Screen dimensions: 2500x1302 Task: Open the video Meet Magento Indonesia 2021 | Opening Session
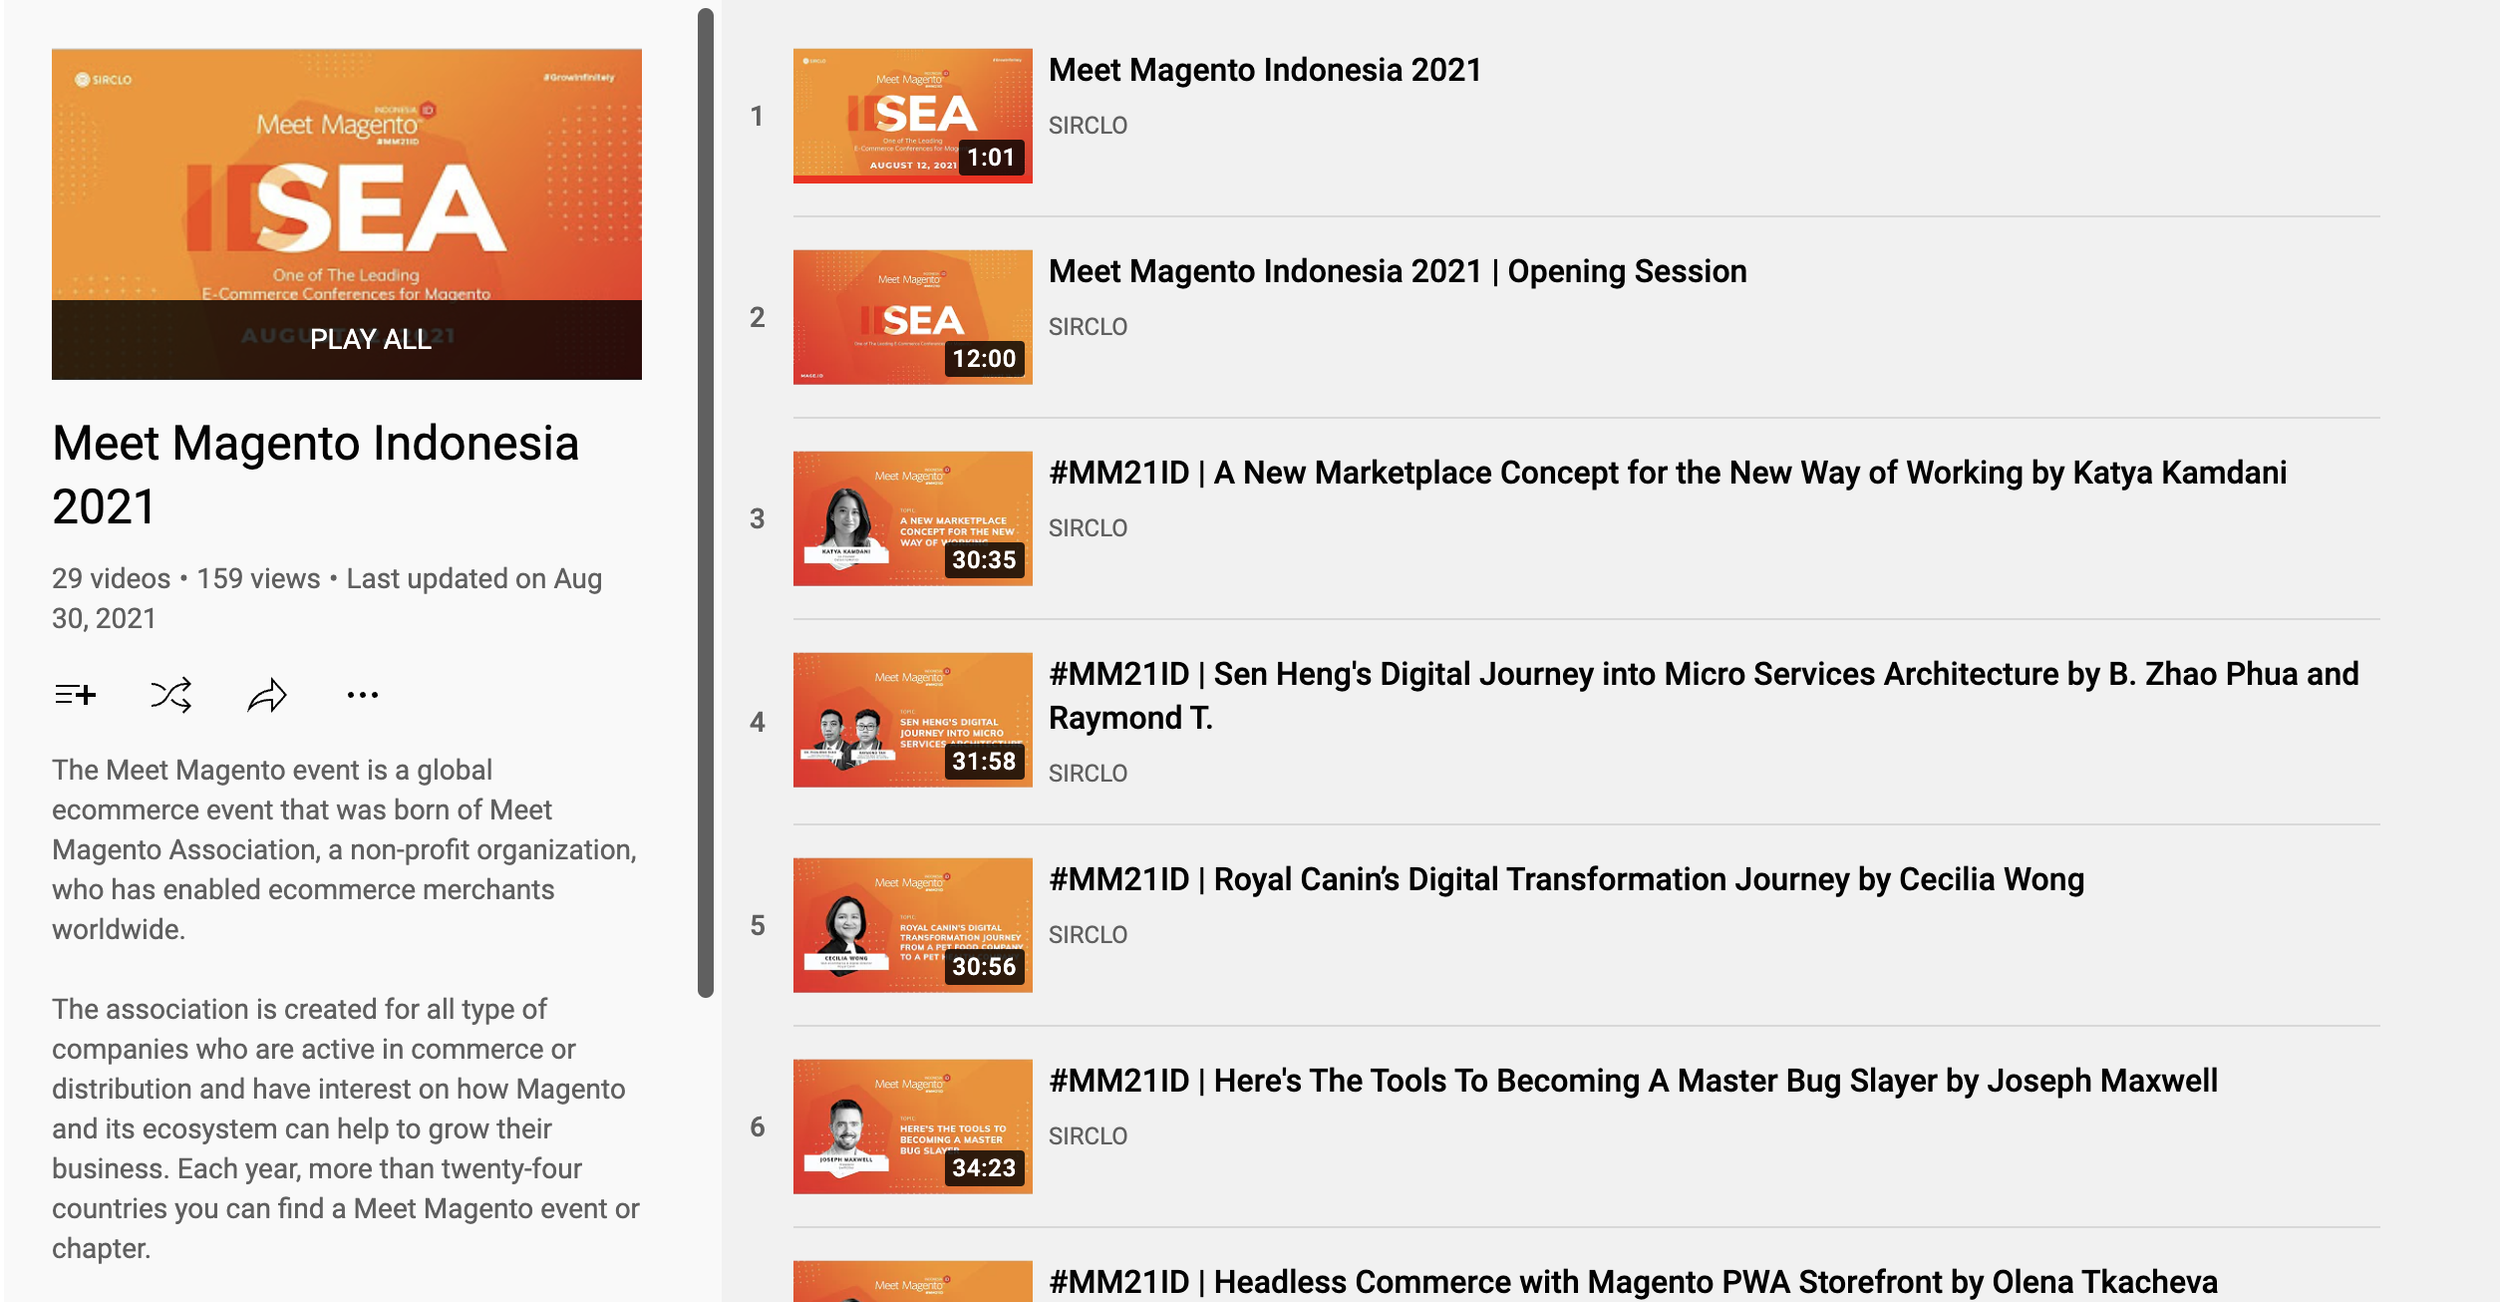pyautogui.click(x=1397, y=270)
